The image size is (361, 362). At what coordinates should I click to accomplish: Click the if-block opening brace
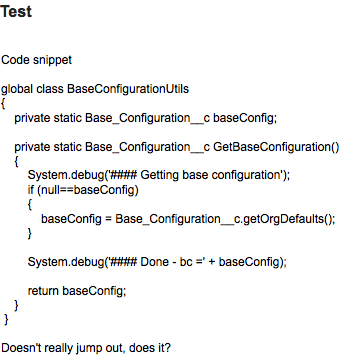pos(30,205)
